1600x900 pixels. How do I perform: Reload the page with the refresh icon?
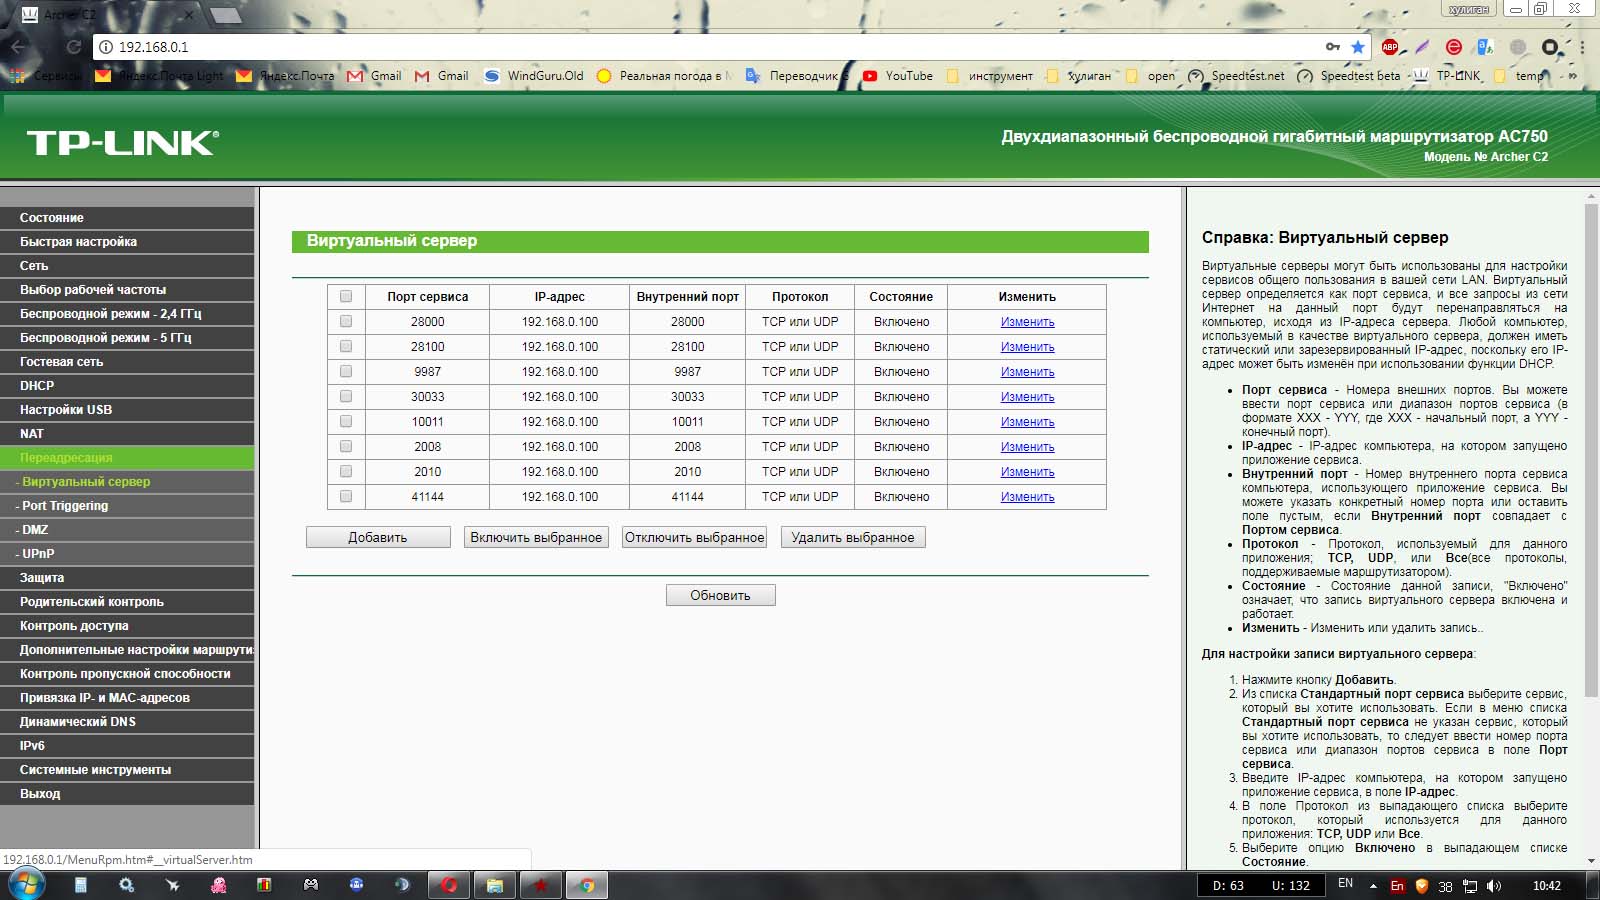click(73, 47)
